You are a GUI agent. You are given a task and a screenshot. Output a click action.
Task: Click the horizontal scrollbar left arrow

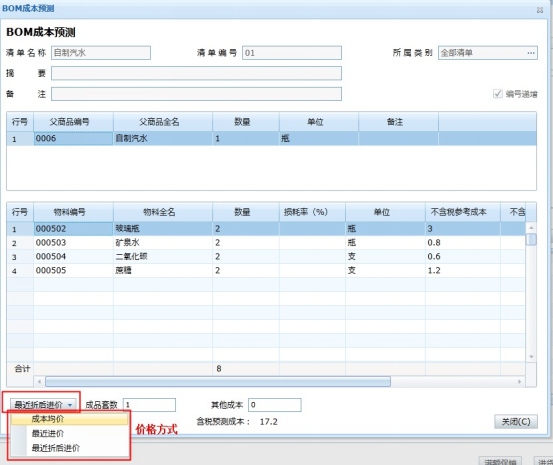click(39, 381)
